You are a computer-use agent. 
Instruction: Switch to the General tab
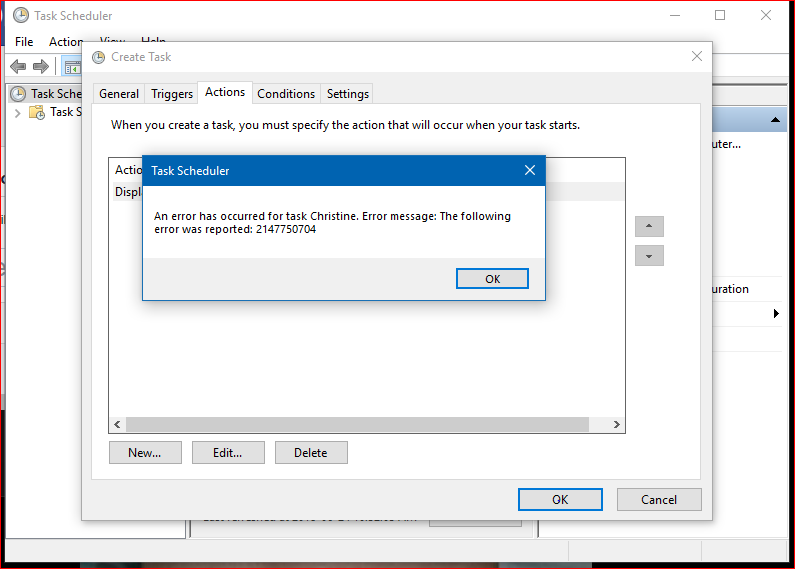(119, 94)
